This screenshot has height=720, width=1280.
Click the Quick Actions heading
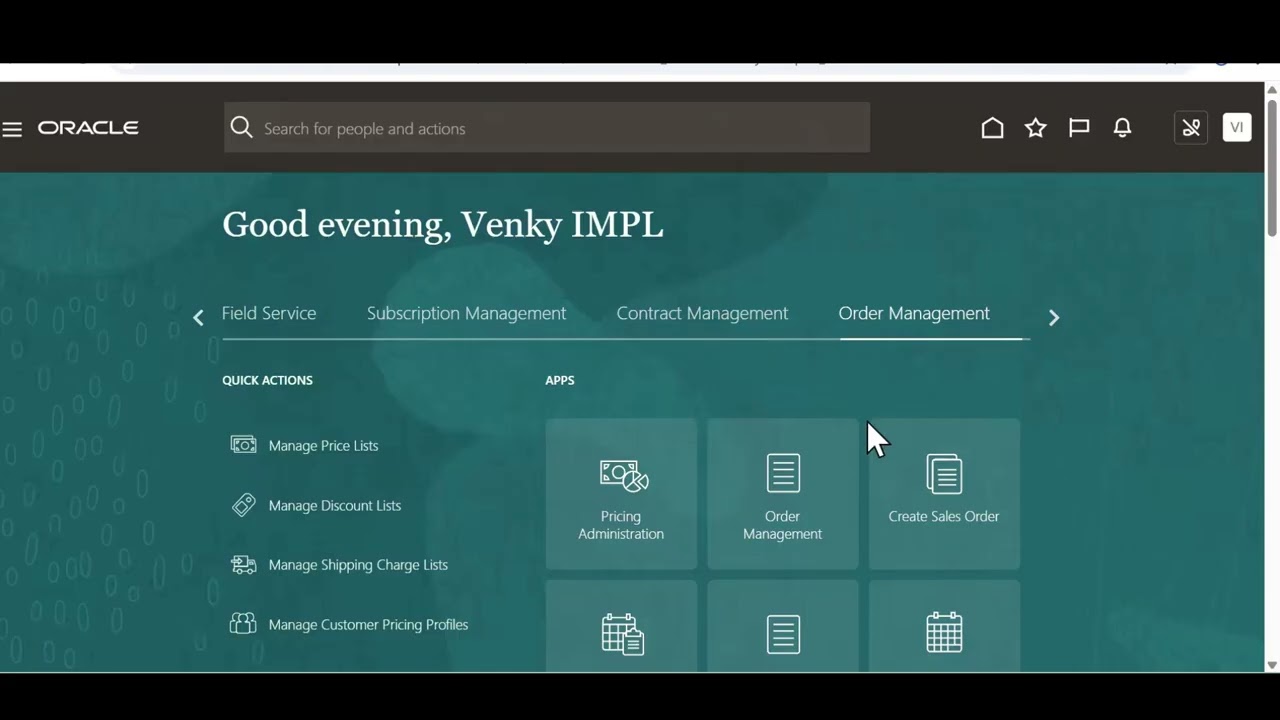click(x=267, y=380)
